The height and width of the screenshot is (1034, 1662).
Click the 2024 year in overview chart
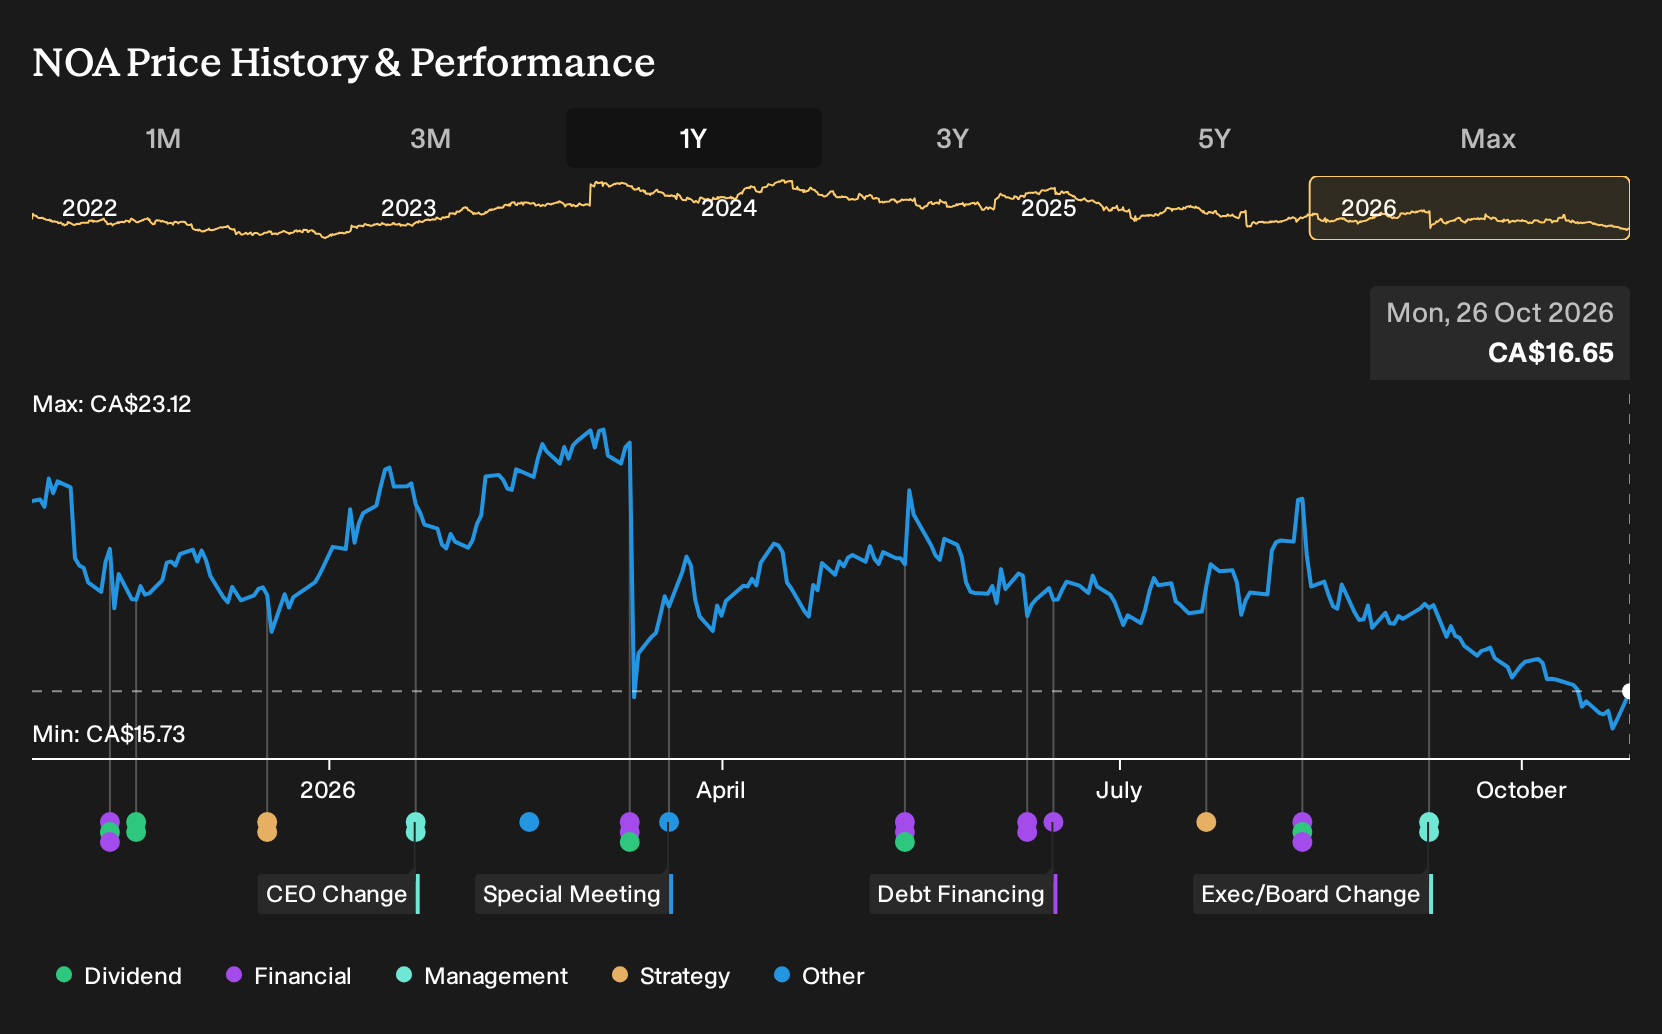click(x=729, y=208)
